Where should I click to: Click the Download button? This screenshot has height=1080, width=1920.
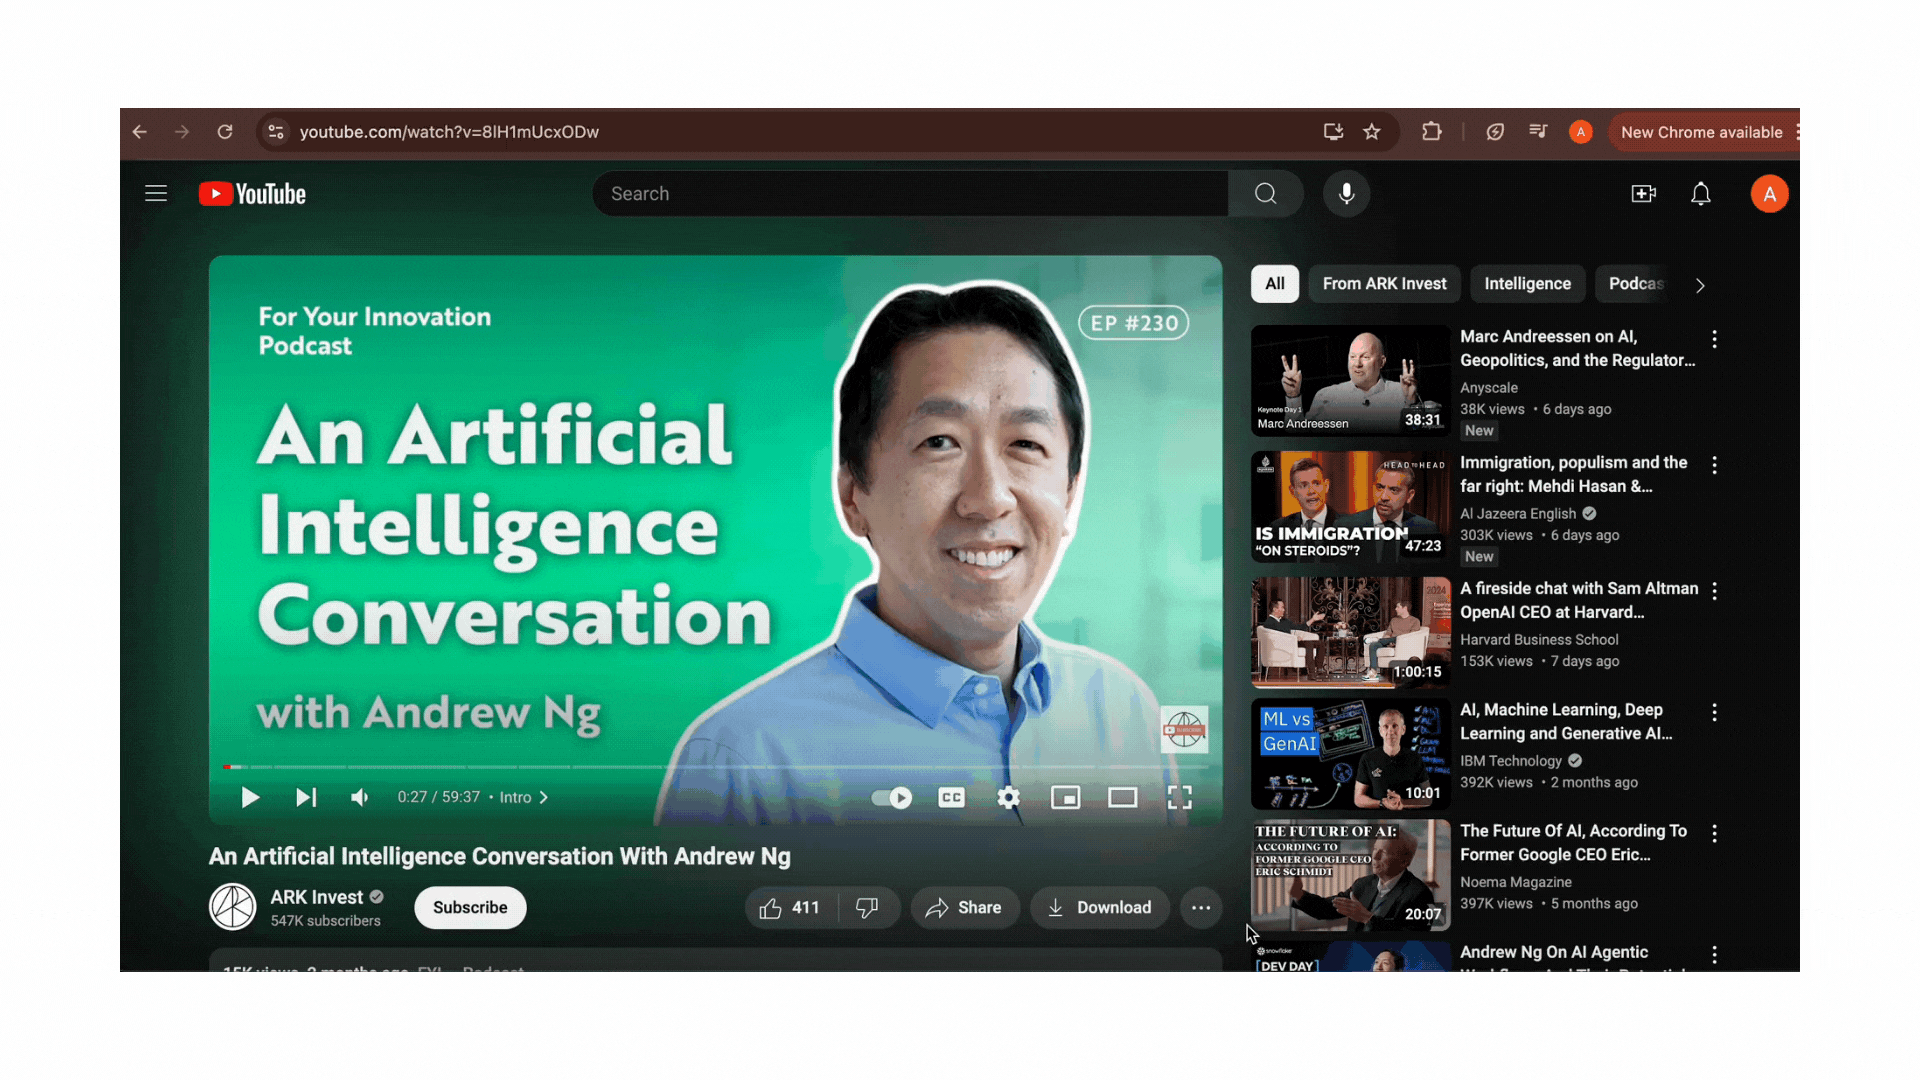1100,908
